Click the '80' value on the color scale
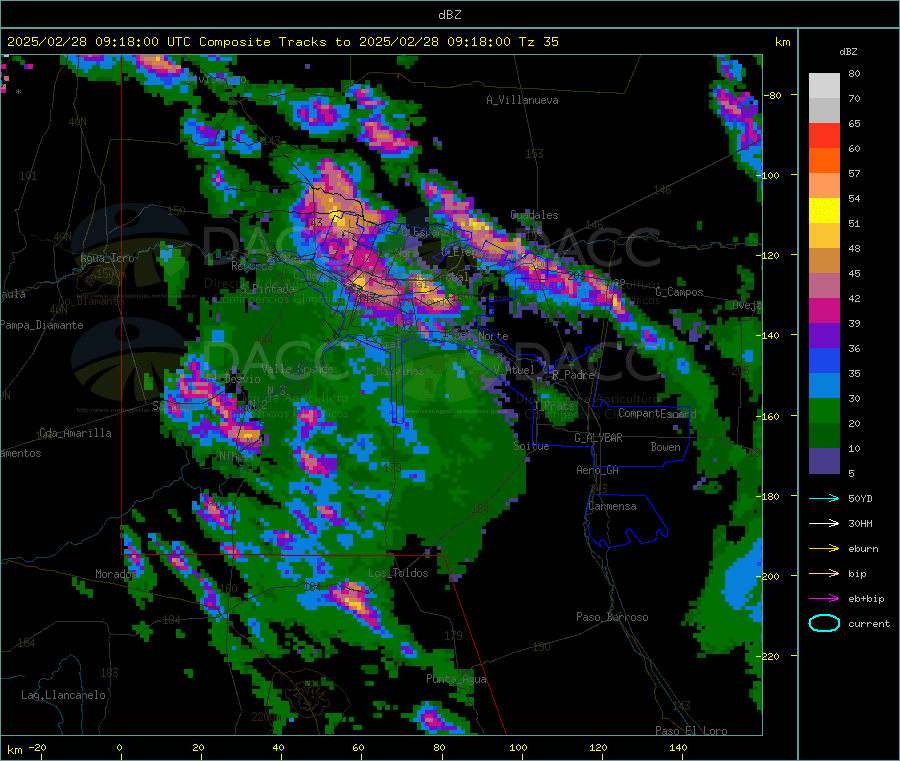 (854, 73)
